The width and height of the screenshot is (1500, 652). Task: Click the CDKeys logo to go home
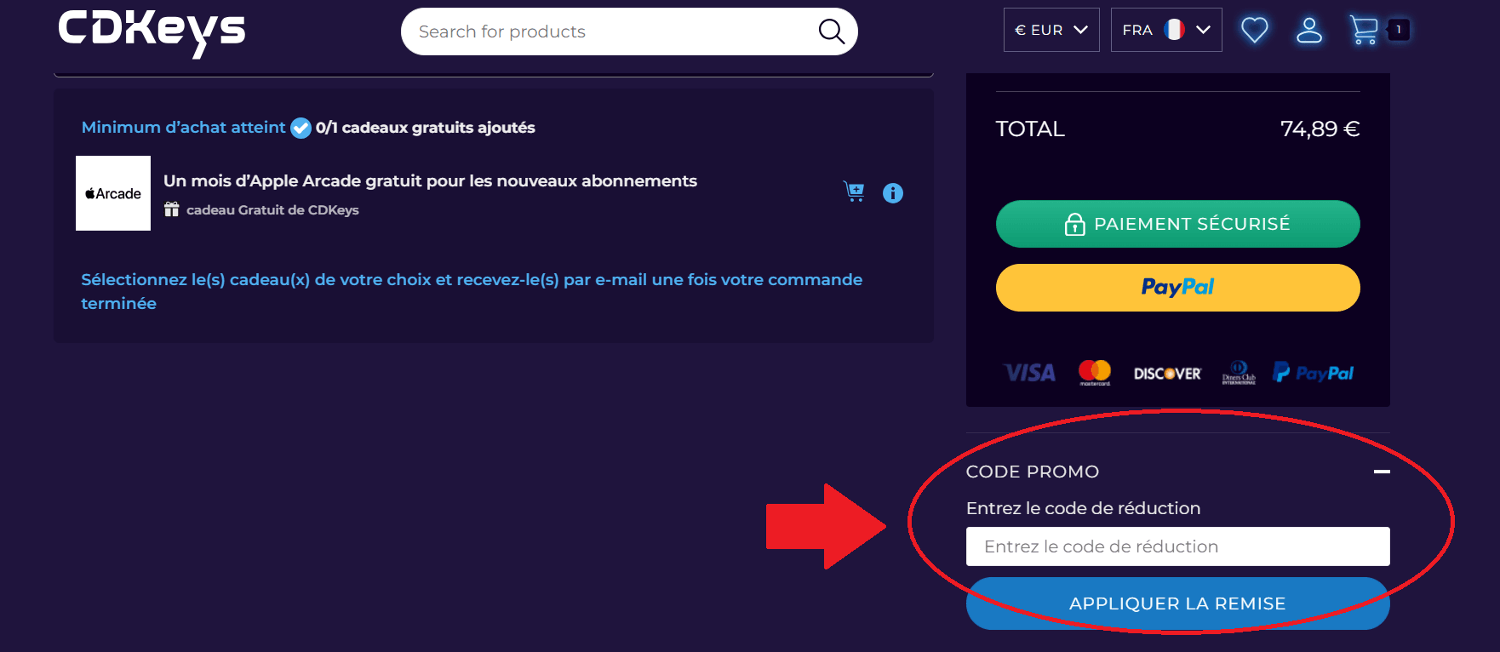(x=151, y=32)
